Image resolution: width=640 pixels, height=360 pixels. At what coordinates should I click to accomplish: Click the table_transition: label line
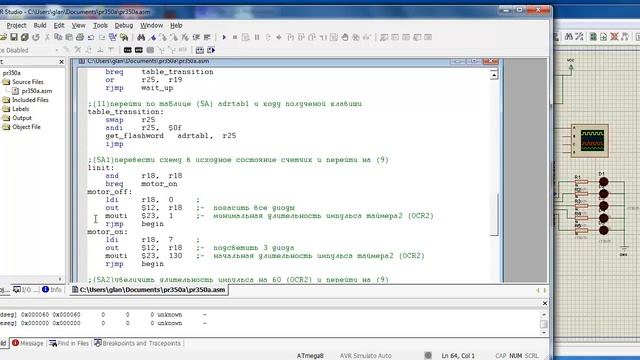(126, 112)
